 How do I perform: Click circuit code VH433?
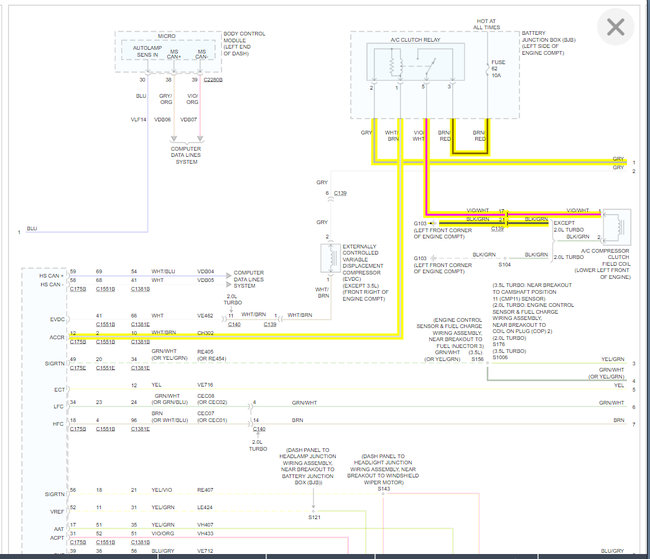click(x=205, y=534)
